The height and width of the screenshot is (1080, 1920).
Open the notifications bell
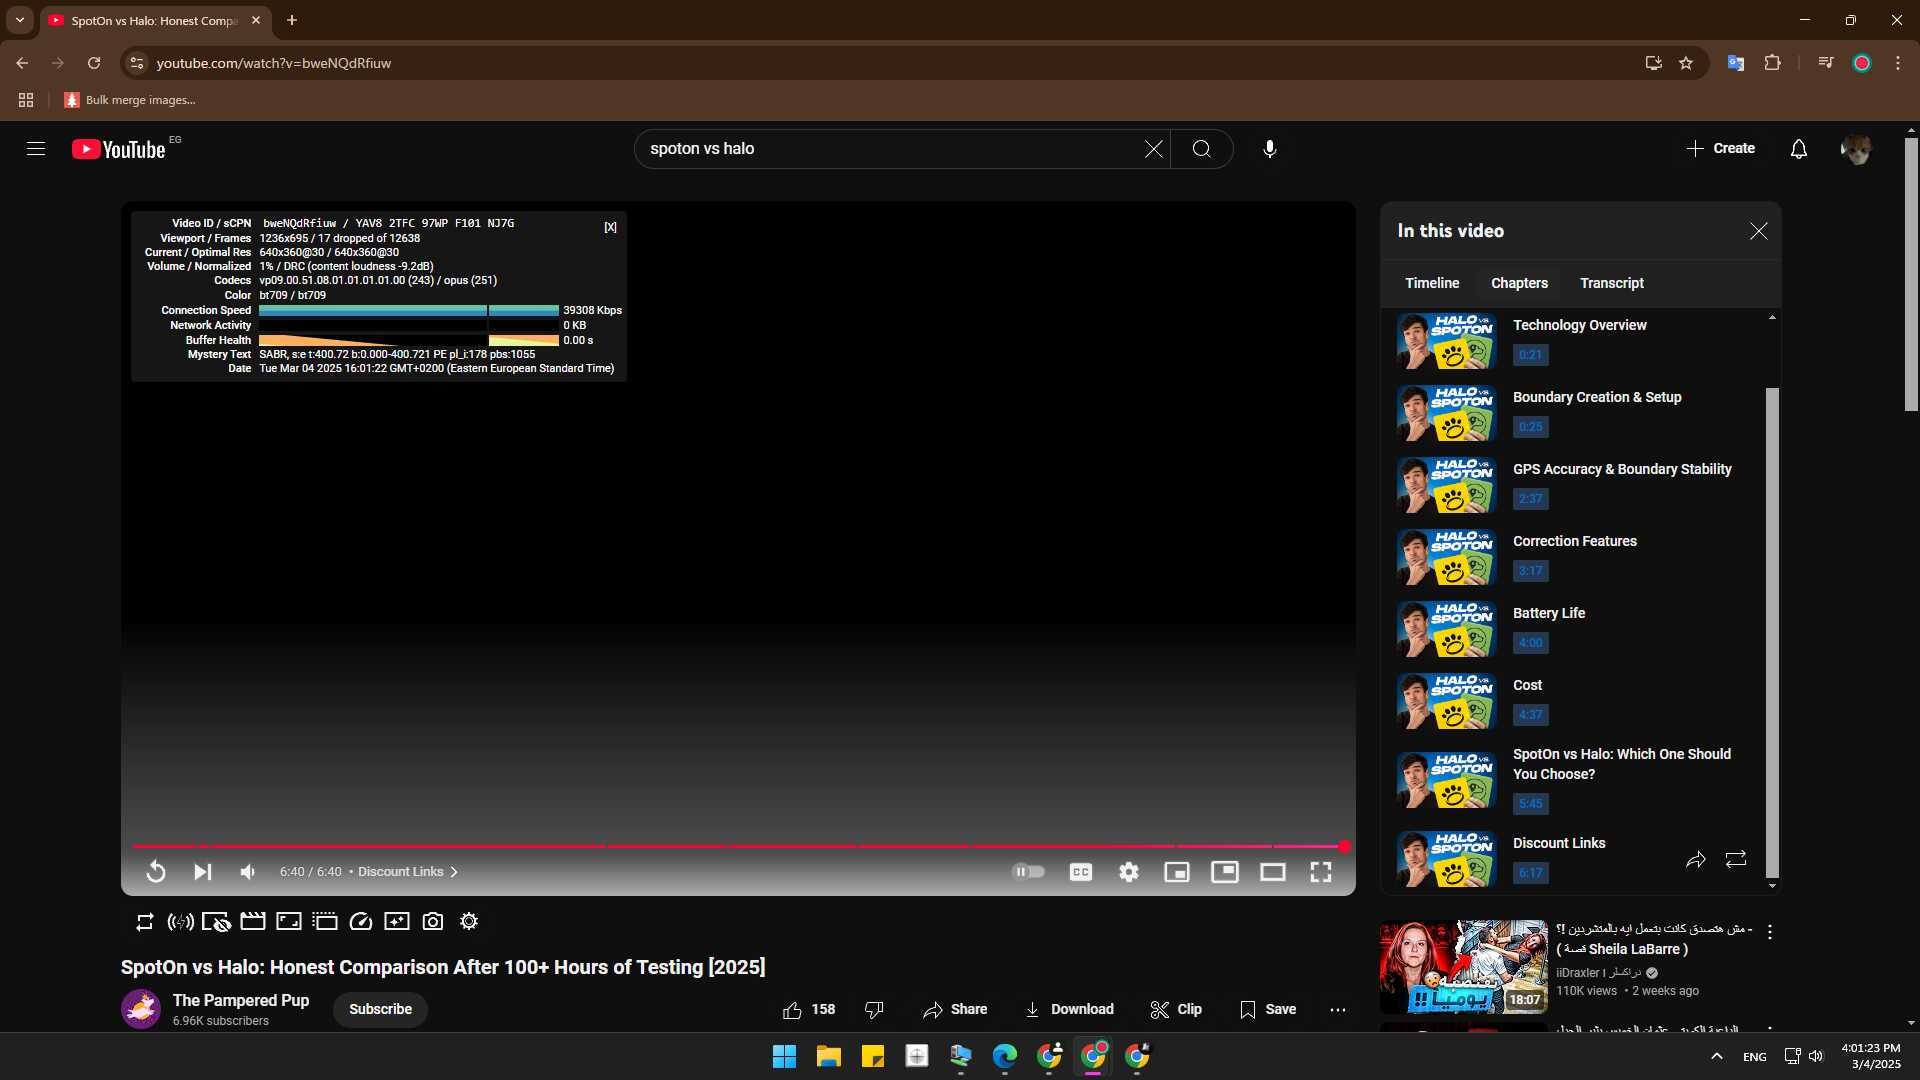point(1799,149)
